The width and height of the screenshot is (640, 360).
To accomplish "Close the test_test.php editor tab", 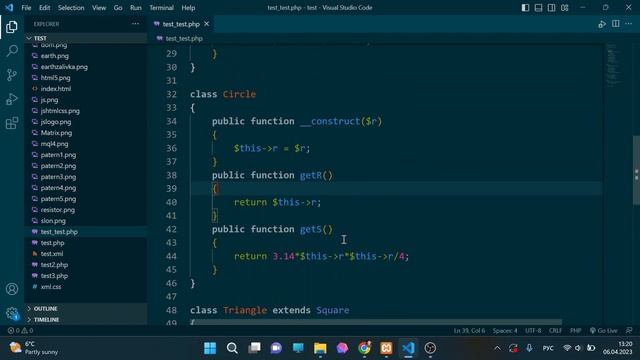I will point(207,24).
